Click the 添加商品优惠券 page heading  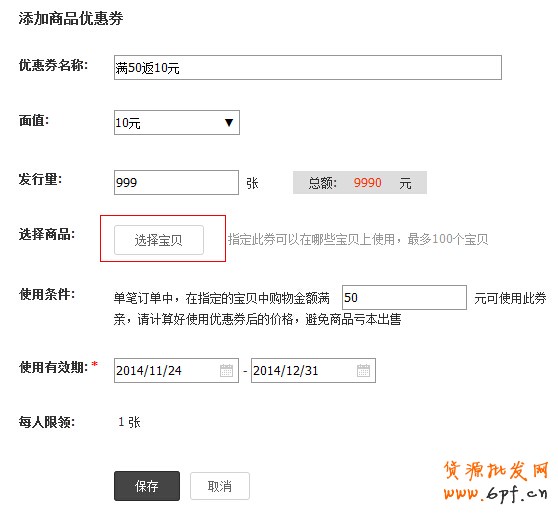[x=71, y=18]
